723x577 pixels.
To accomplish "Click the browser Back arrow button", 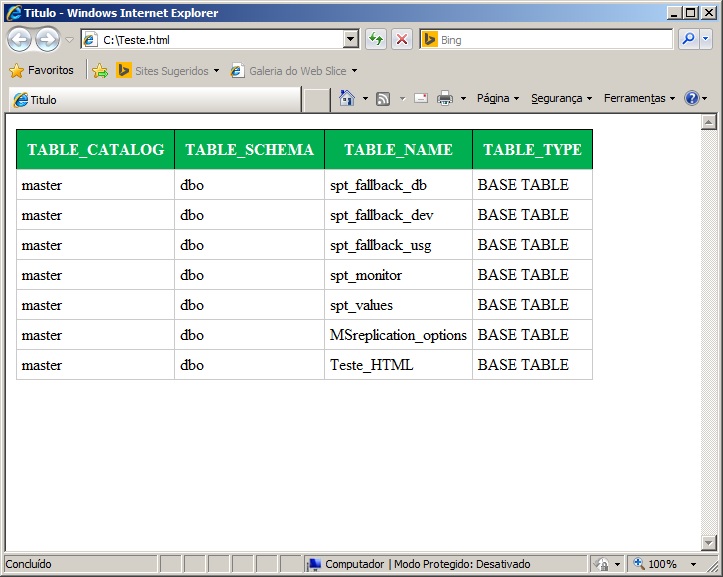I will point(19,40).
